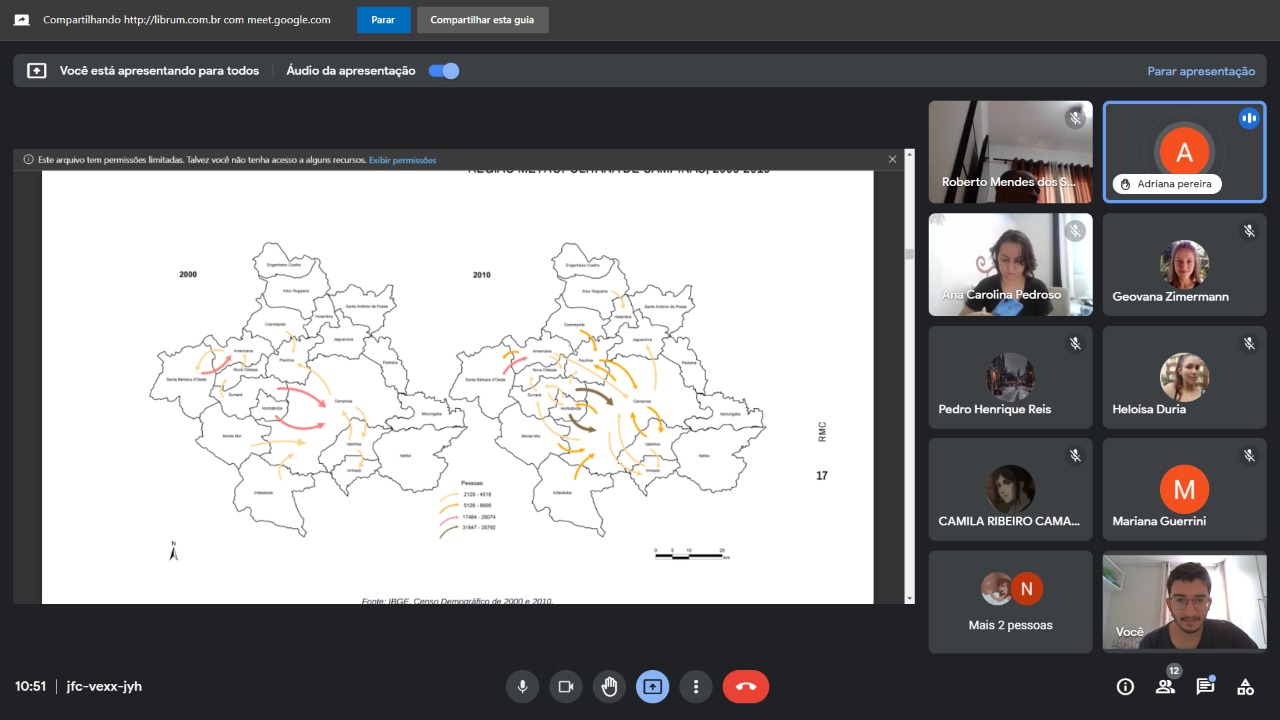The height and width of the screenshot is (720, 1280).
Task: Click muted mic icon on Roberto Mendes tile
Action: tap(1075, 118)
